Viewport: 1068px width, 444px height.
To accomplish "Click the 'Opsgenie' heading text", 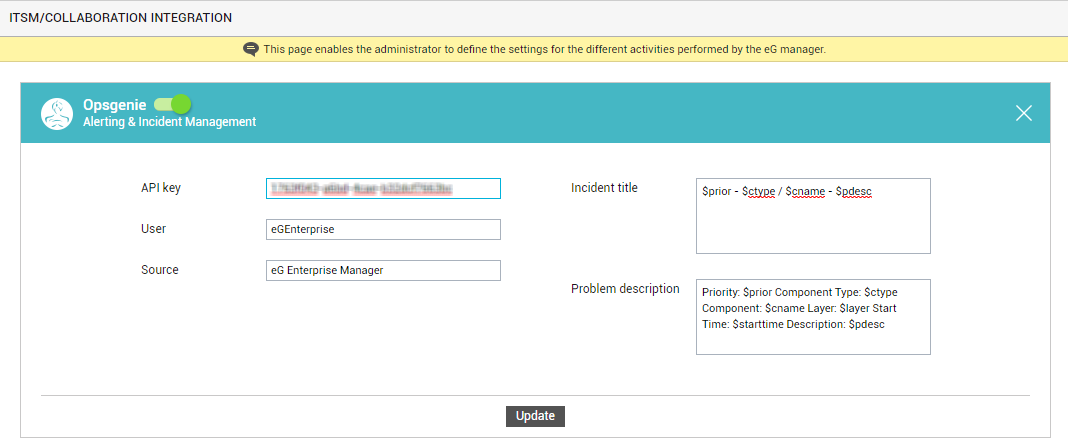I will (114, 105).
